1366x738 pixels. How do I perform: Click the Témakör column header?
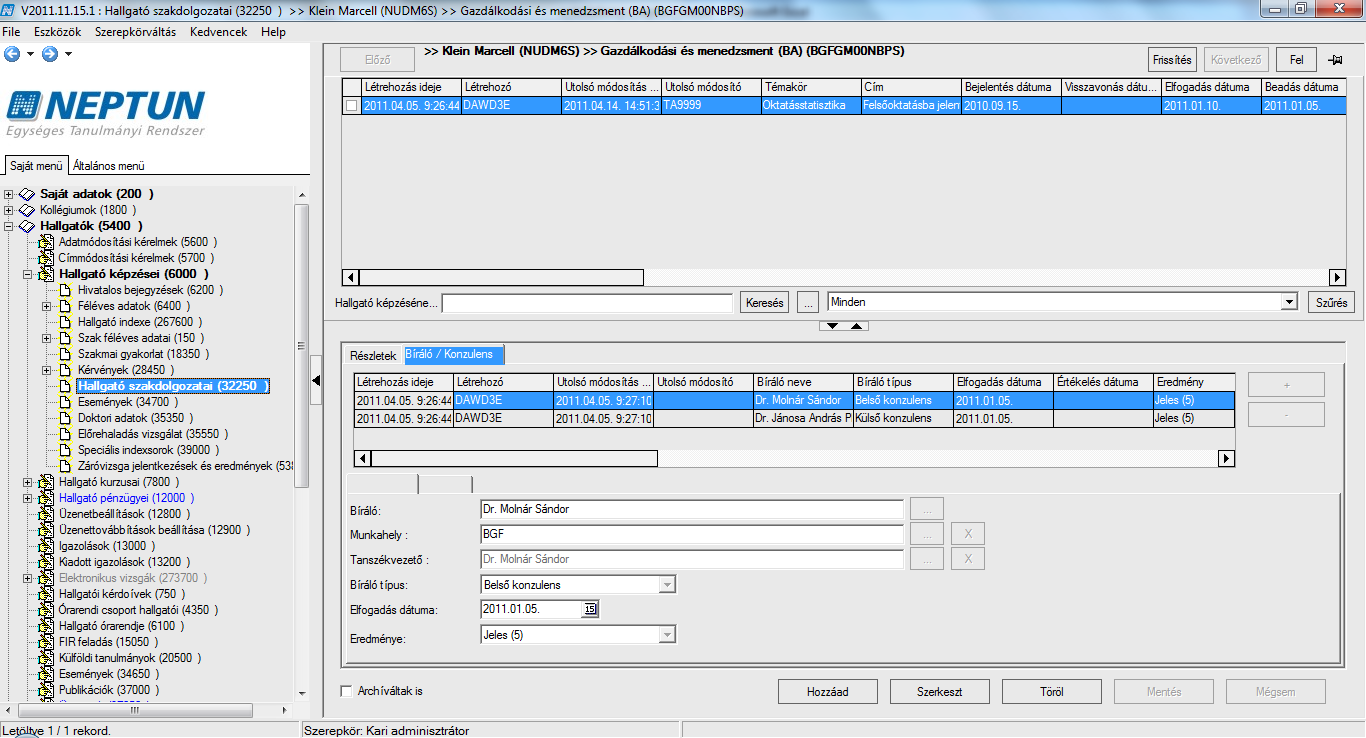811,87
